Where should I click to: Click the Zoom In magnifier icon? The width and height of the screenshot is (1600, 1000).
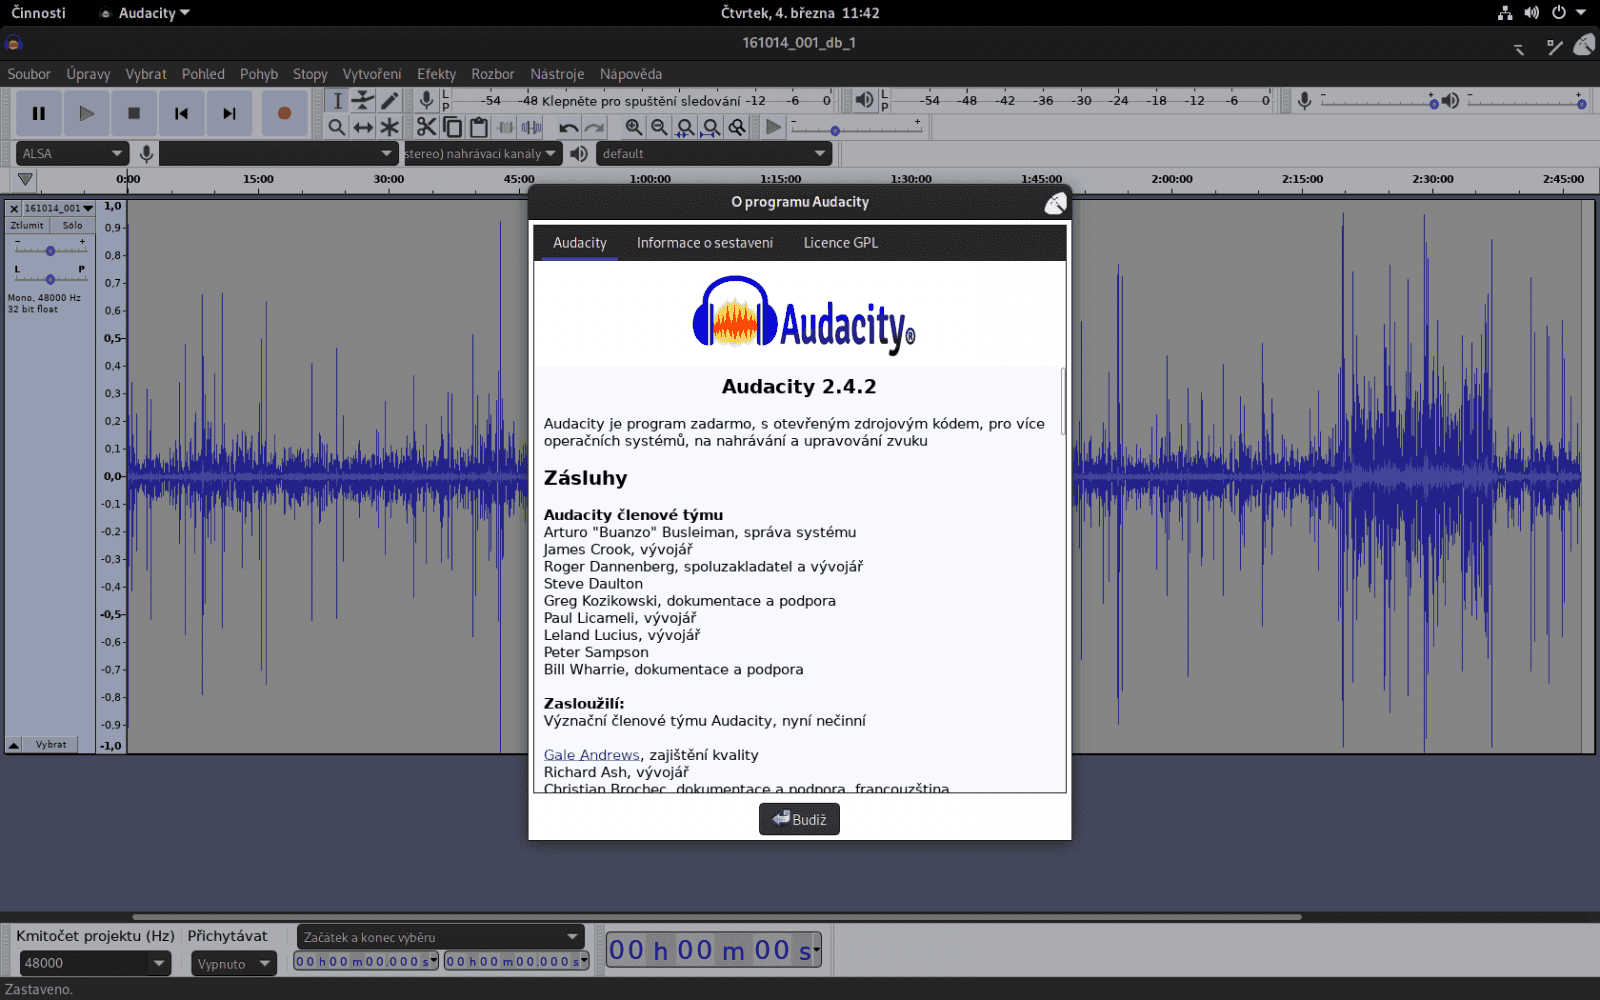tap(633, 127)
